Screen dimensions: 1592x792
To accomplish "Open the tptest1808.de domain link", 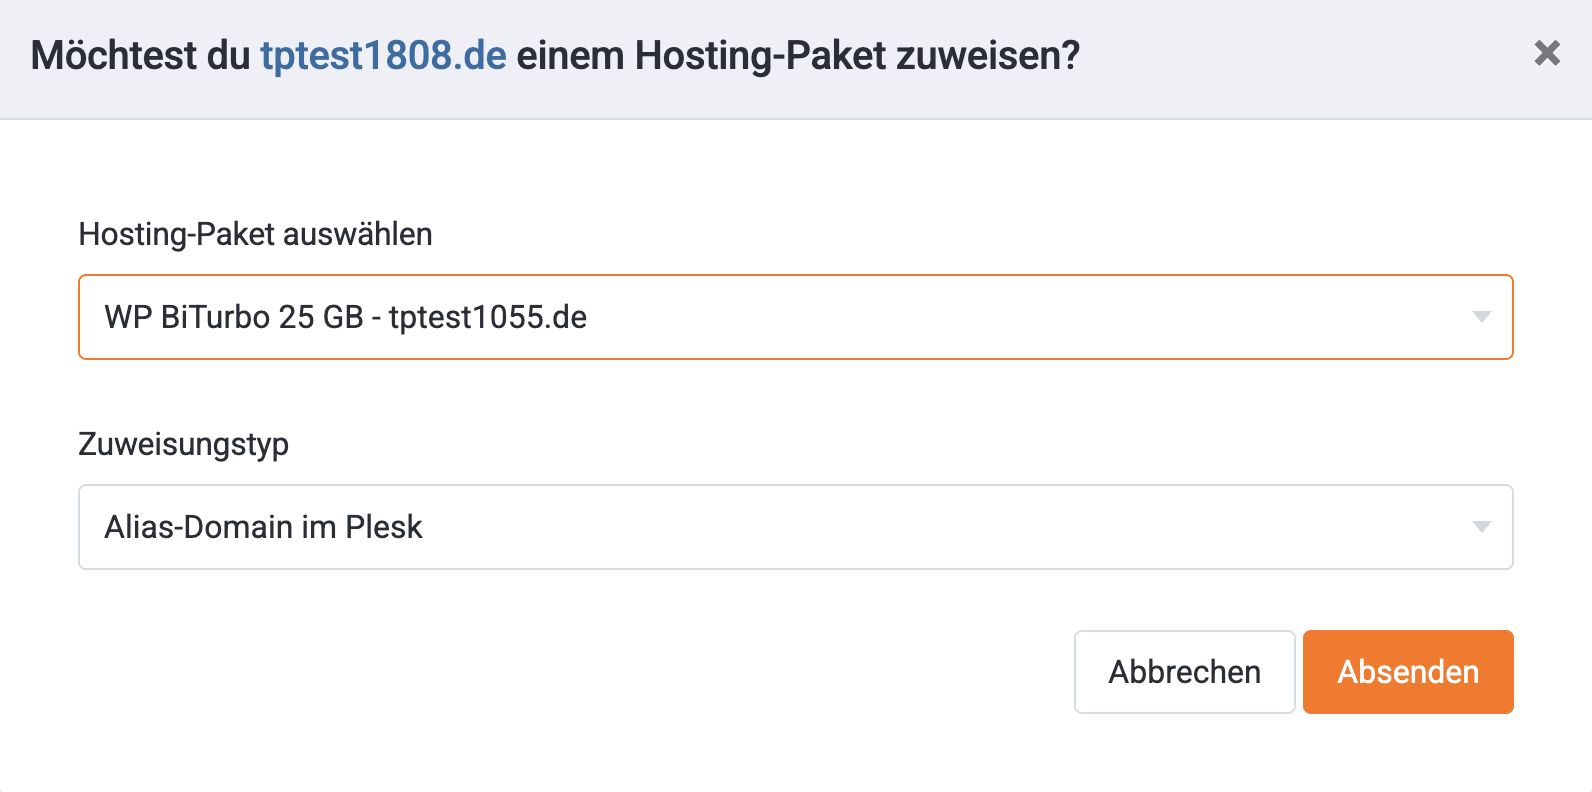I will (383, 55).
